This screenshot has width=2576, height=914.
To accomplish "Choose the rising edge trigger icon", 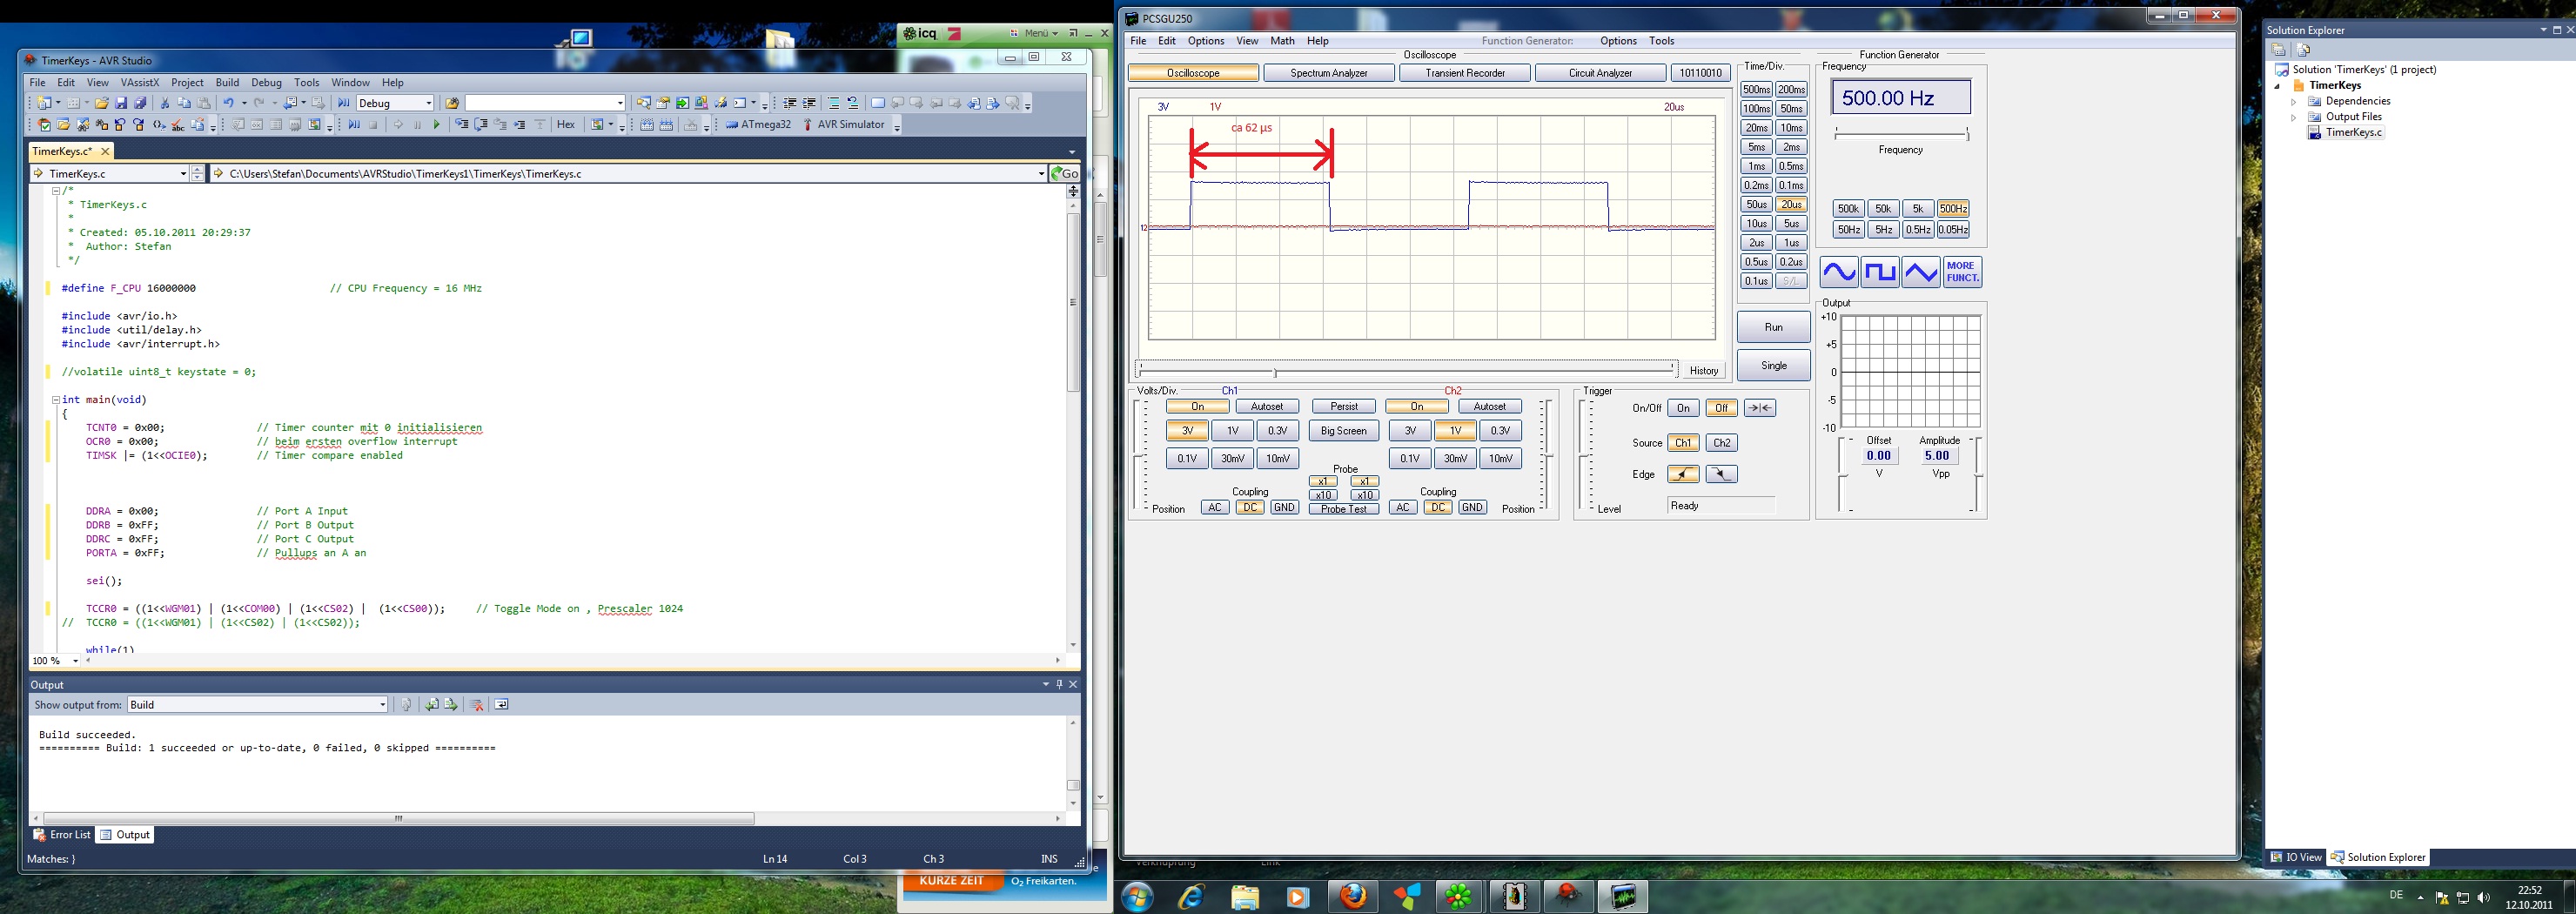I will [1683, 475].
